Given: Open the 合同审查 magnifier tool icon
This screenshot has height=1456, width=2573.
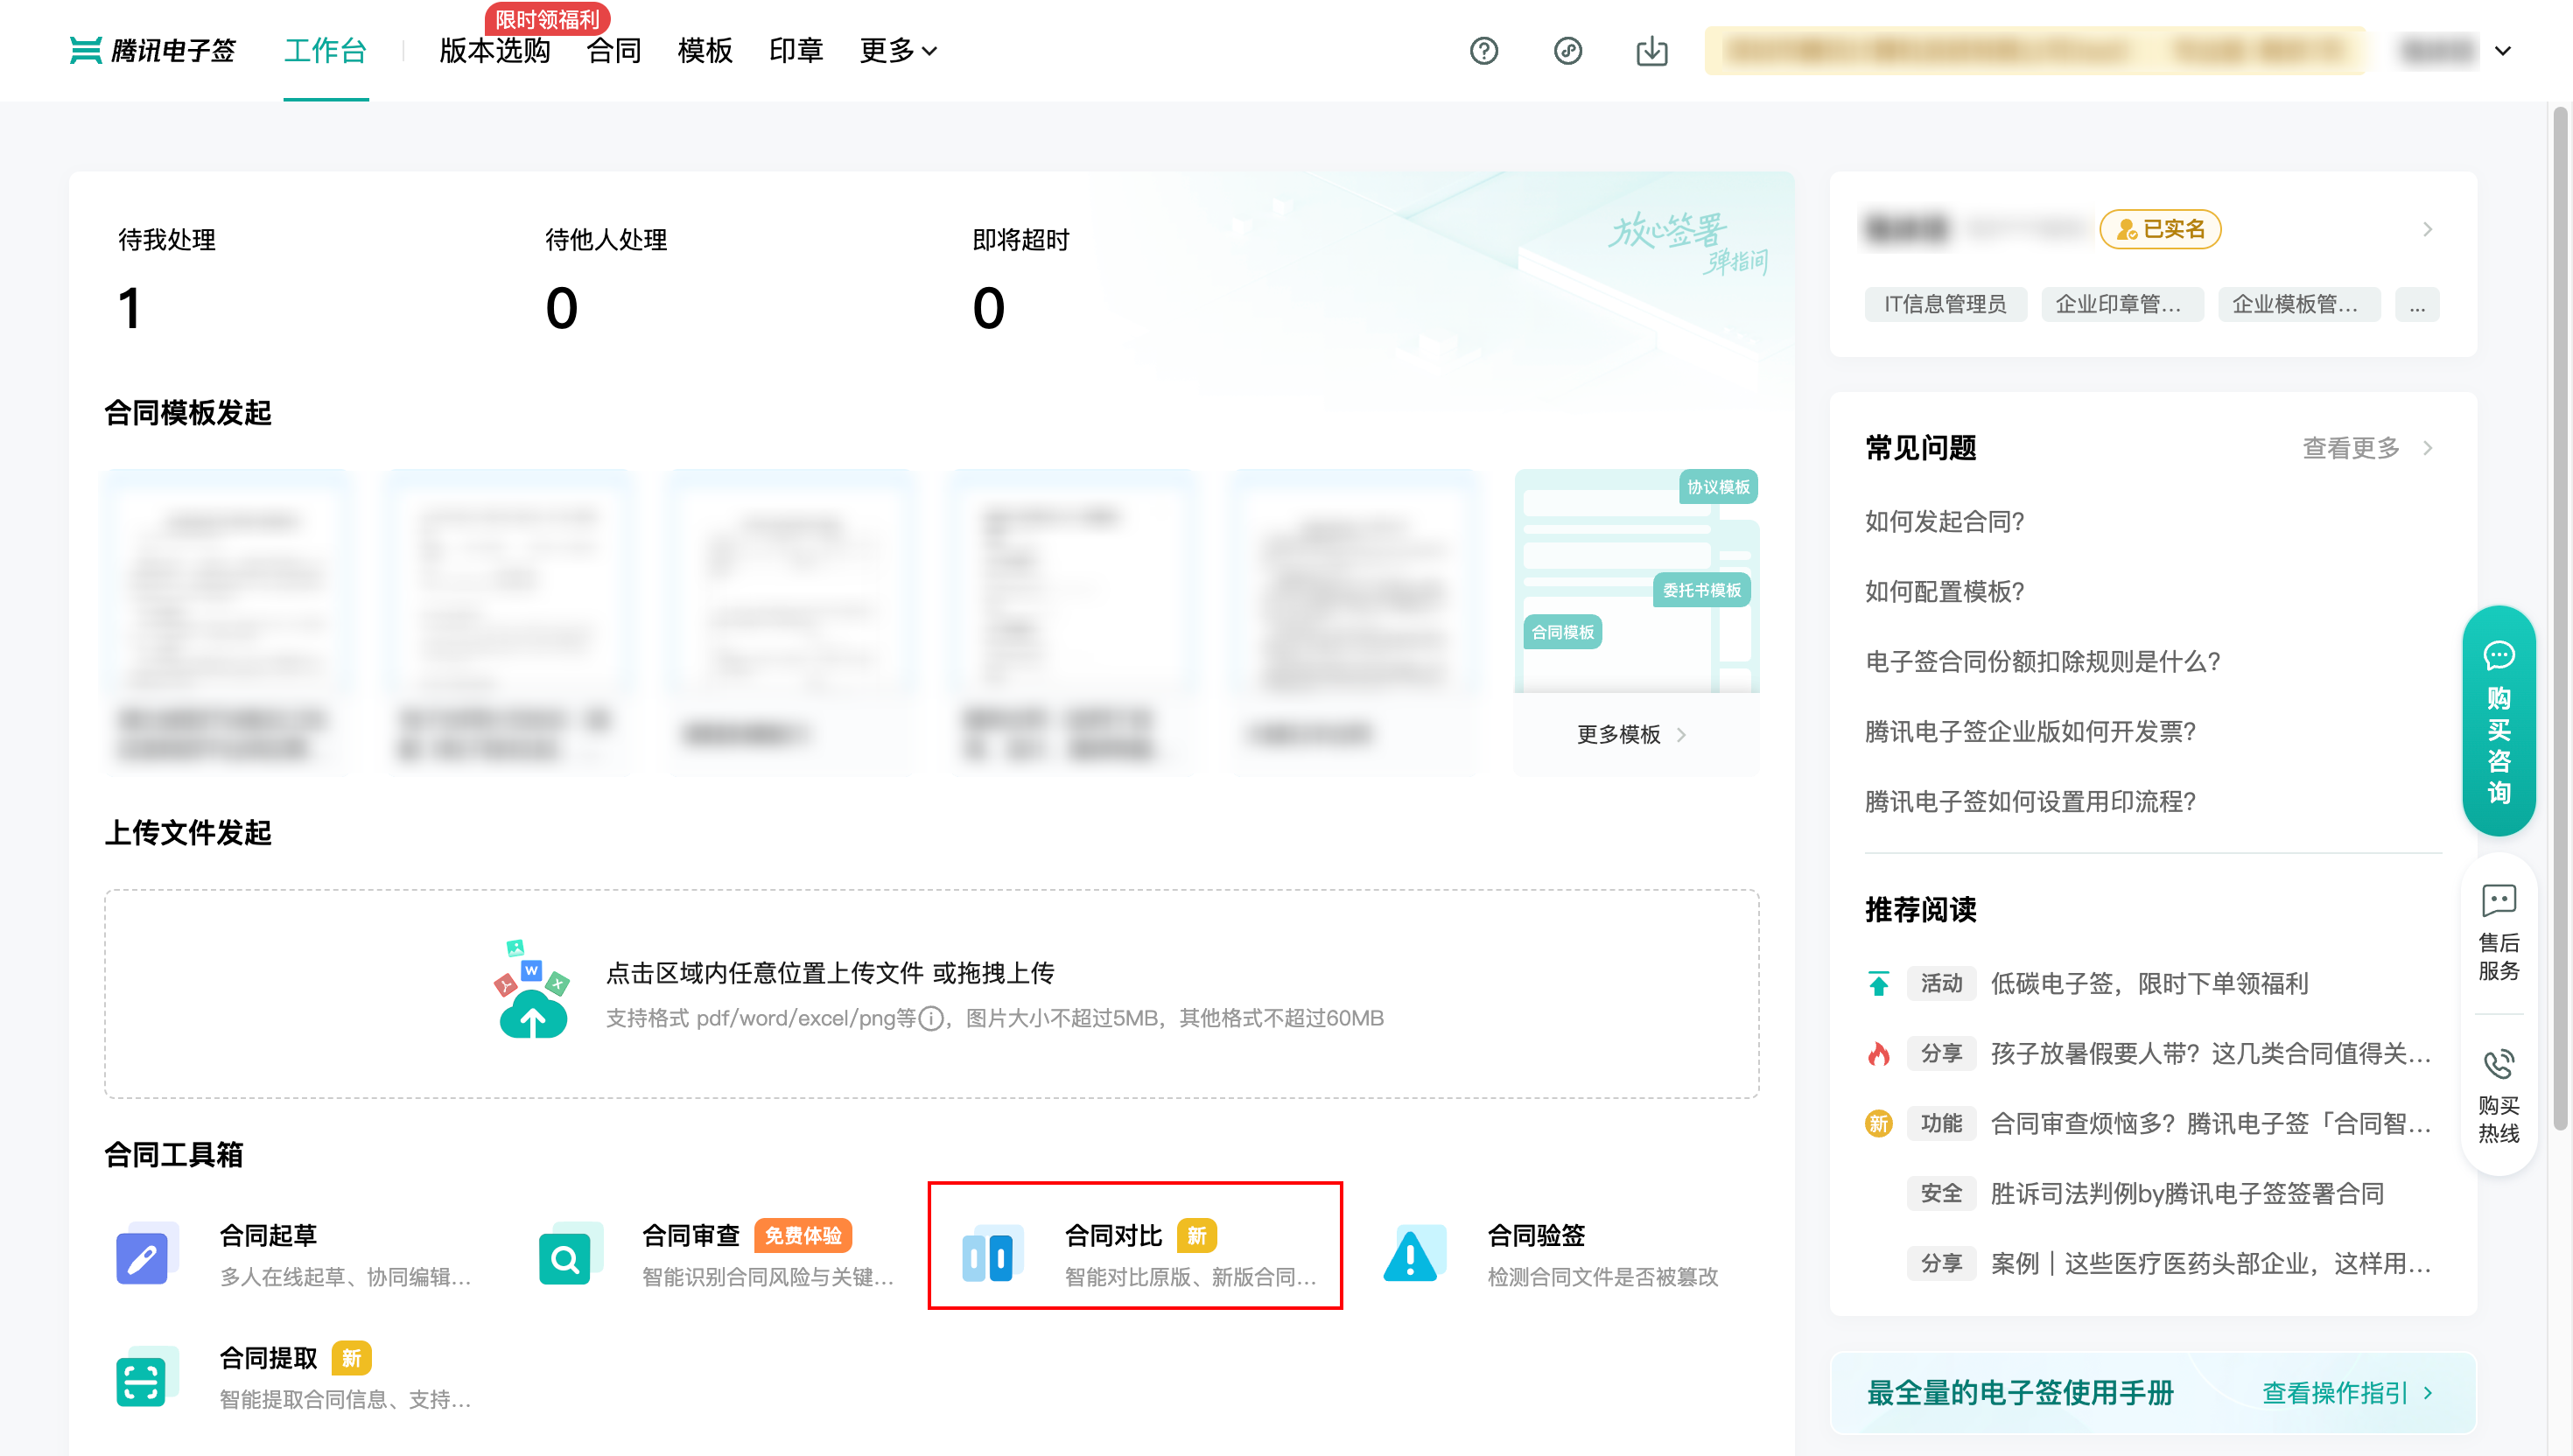Looking at the screenshot, I should pyautogui.click(x=565, y=1256).
